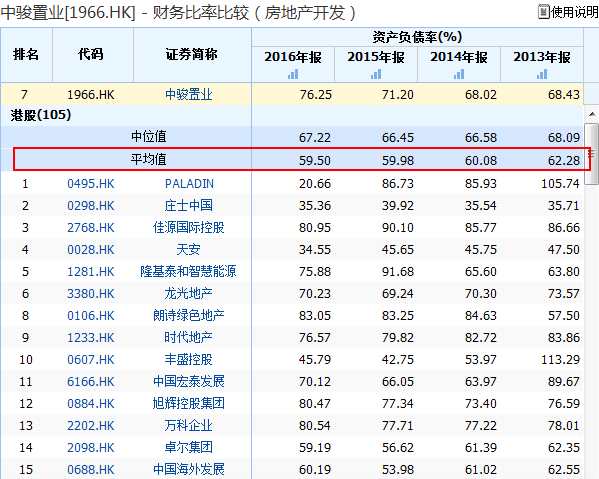
Task: Select the 资产负债率(%) group header
Action: [417, 37]
